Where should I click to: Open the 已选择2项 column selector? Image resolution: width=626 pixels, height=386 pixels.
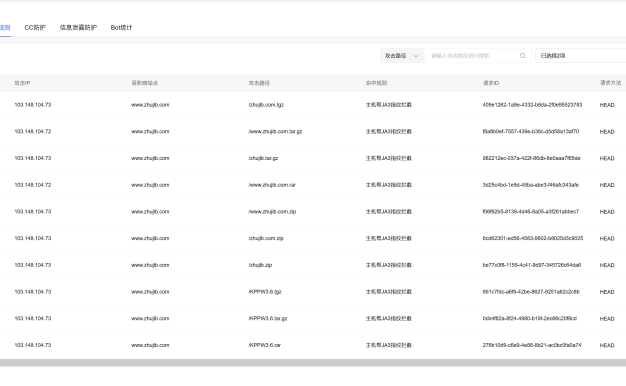point(580,56)
